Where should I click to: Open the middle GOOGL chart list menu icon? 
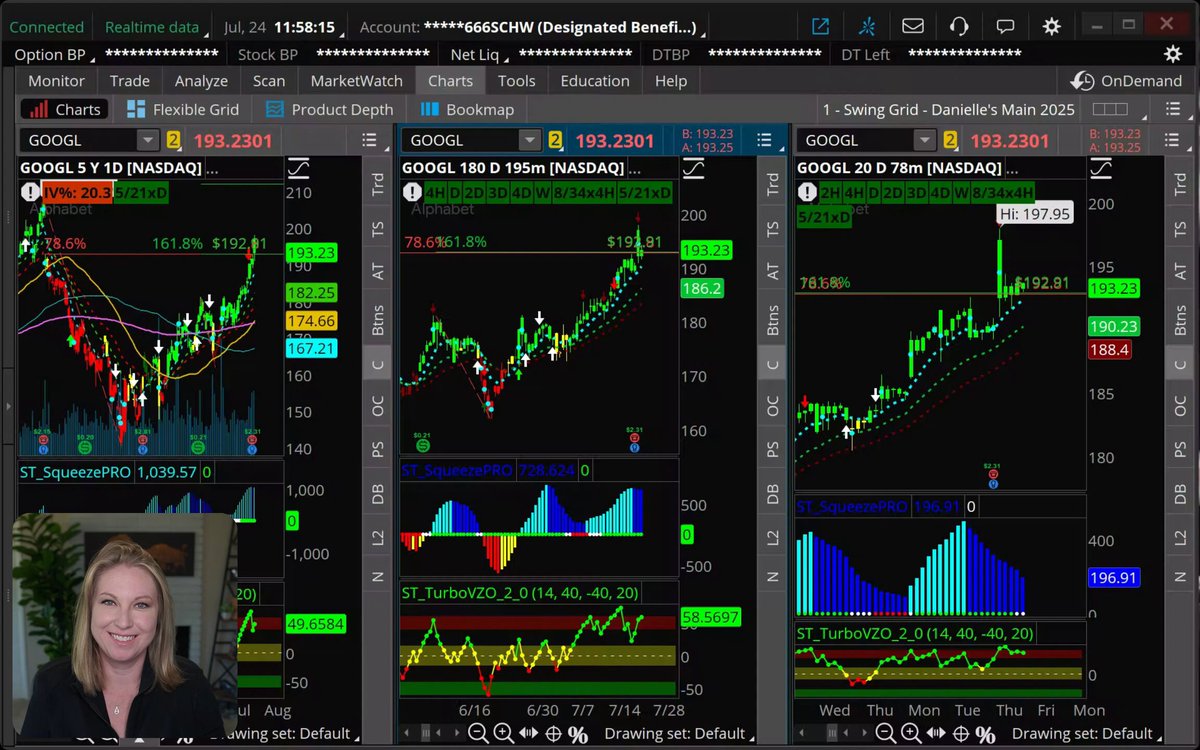[x=764, y=141]
